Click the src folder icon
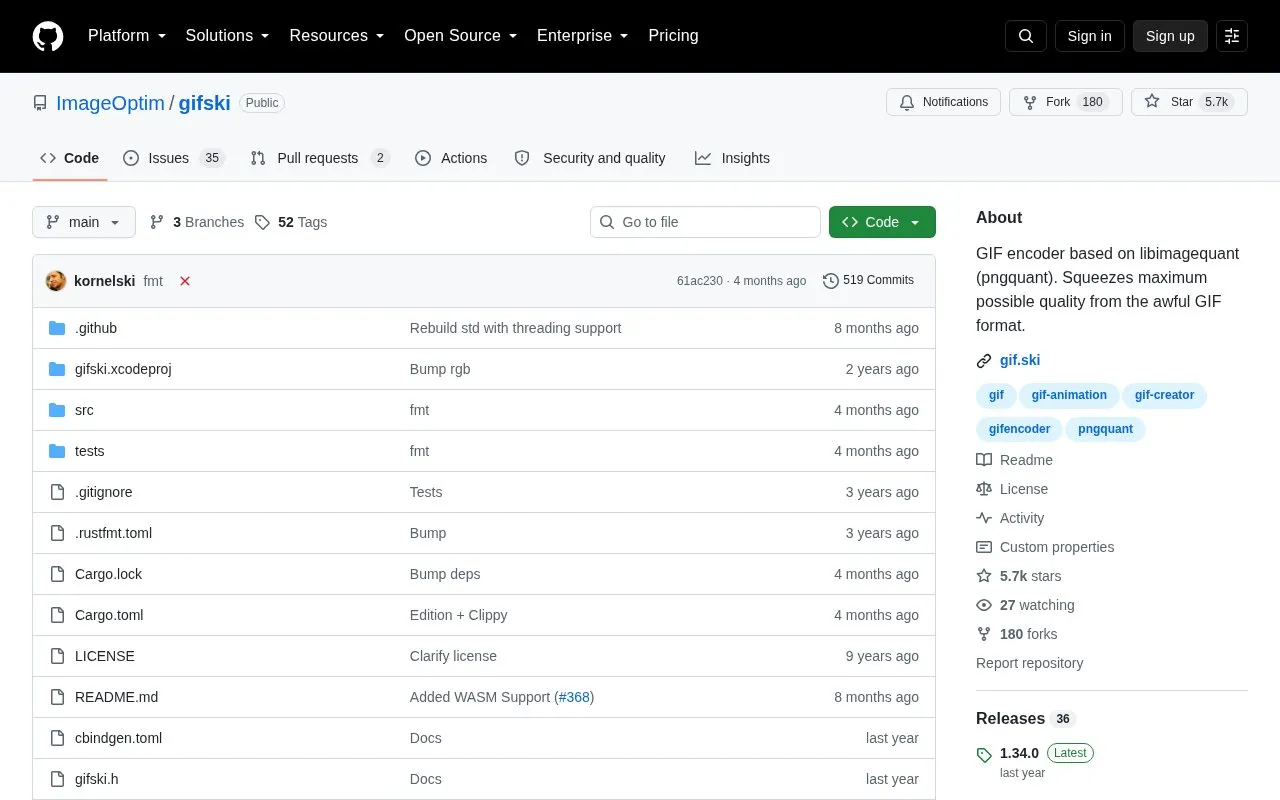This screenshot has width=1280, height=800. click(x=57, y=410)
